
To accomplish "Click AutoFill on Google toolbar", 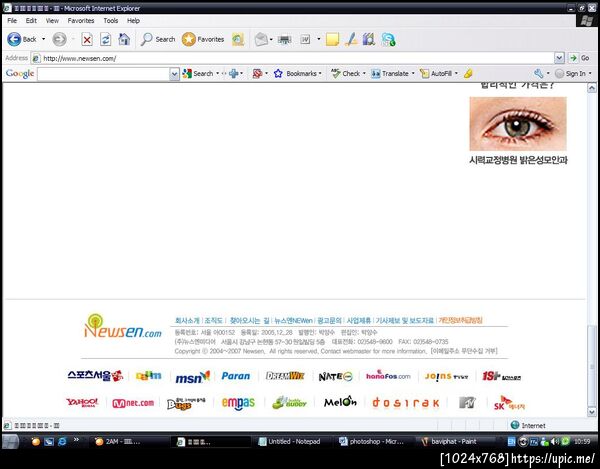I will point(436,73).
